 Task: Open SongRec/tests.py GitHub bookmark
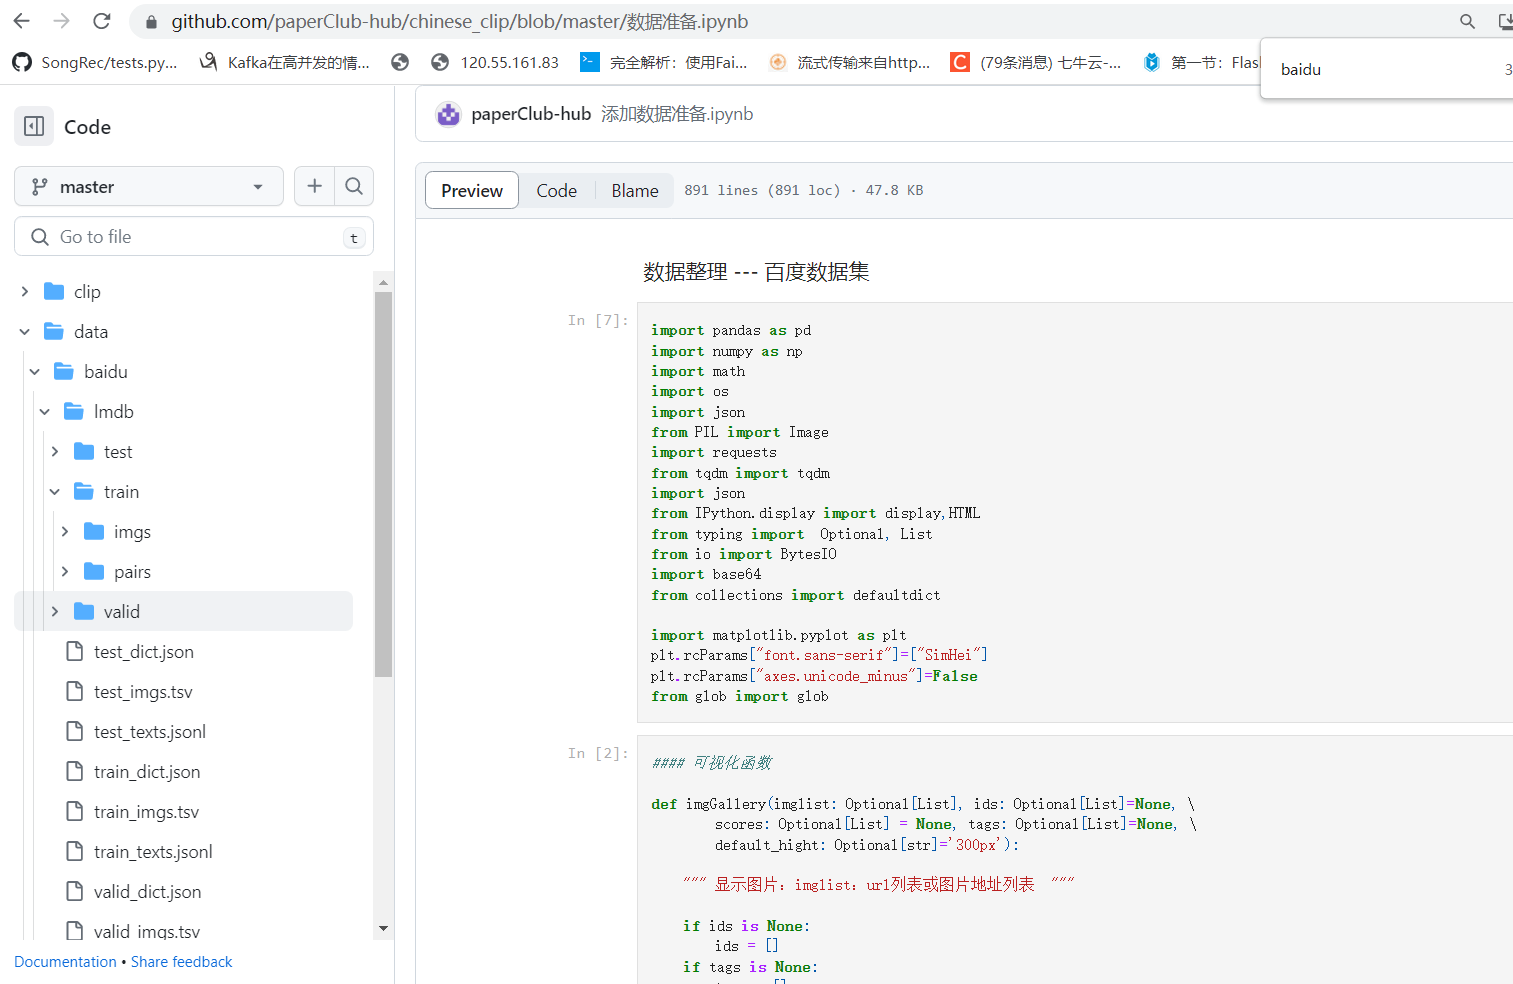pos(95,62)
